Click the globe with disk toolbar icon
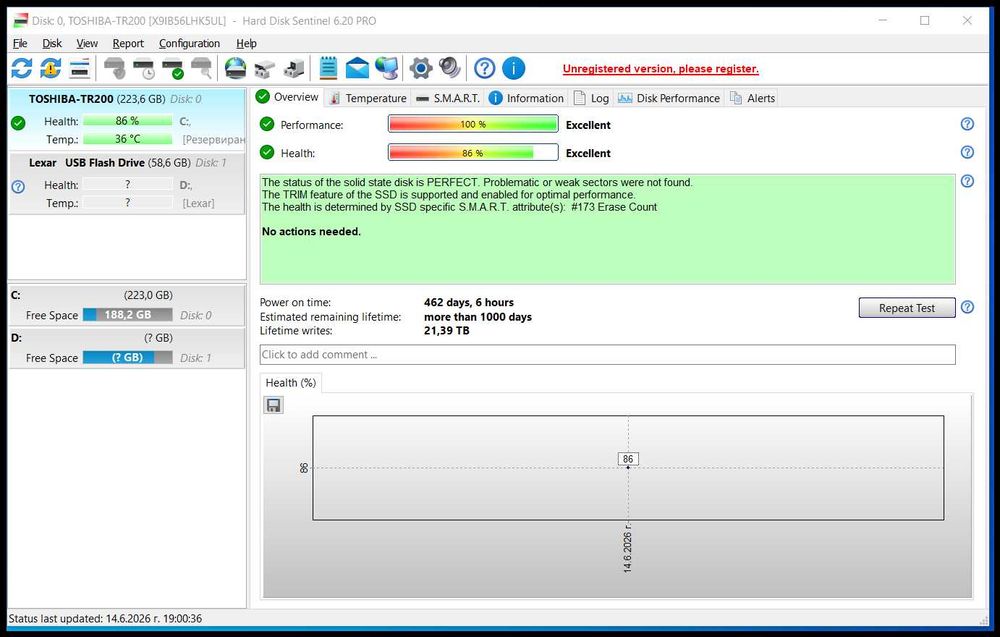Image resolution: width=1000 pixels, height=637 pixels. pyautogui.click(x=235, y=68)
